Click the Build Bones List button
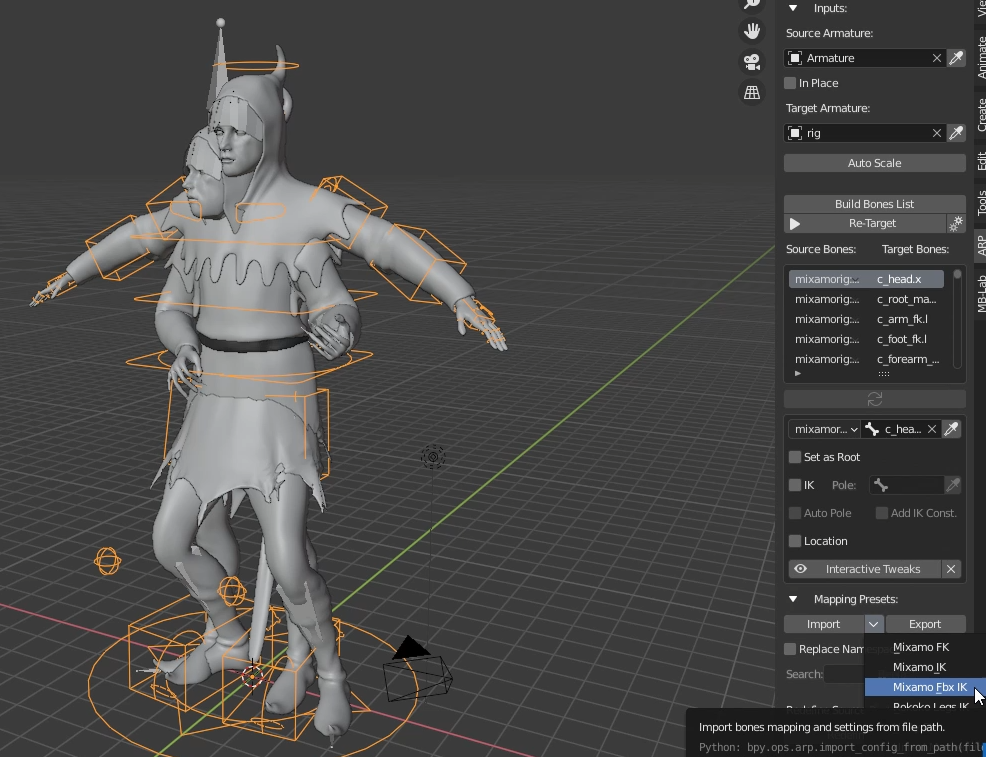 tap(874, 204)
